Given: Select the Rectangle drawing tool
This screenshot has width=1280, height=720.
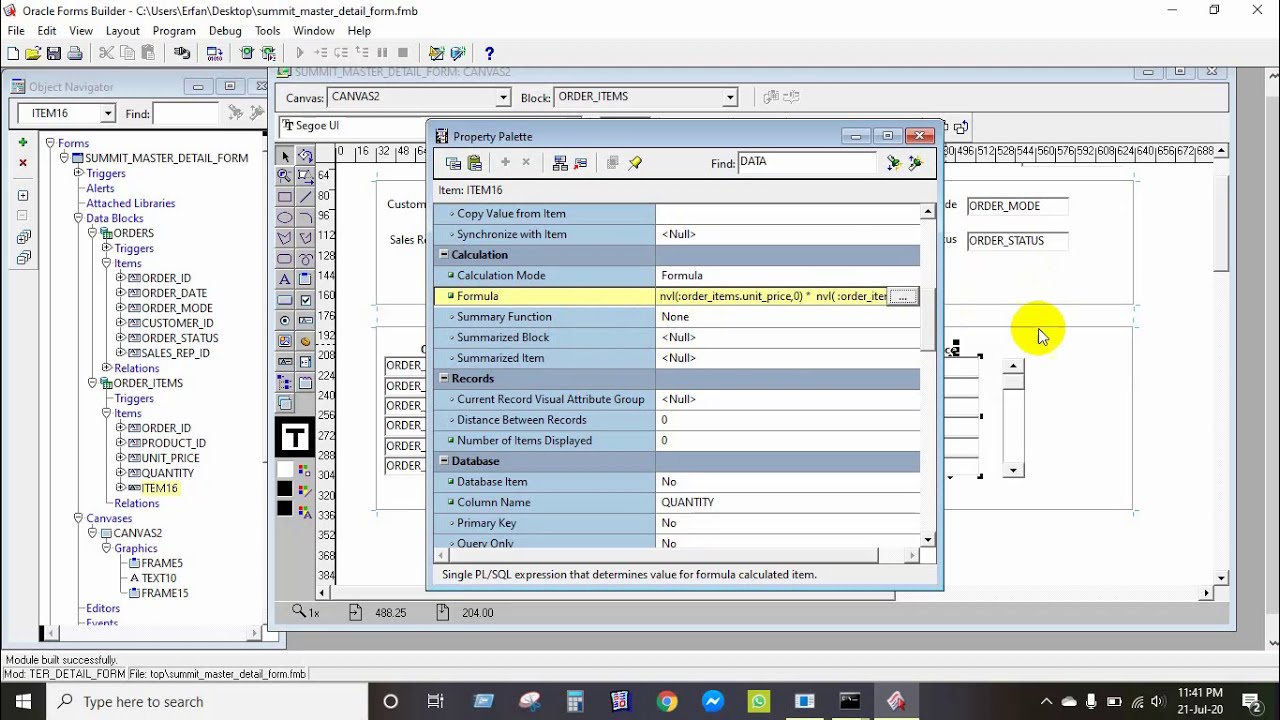Looking at the screenshot, I should [x=285, y=197].
